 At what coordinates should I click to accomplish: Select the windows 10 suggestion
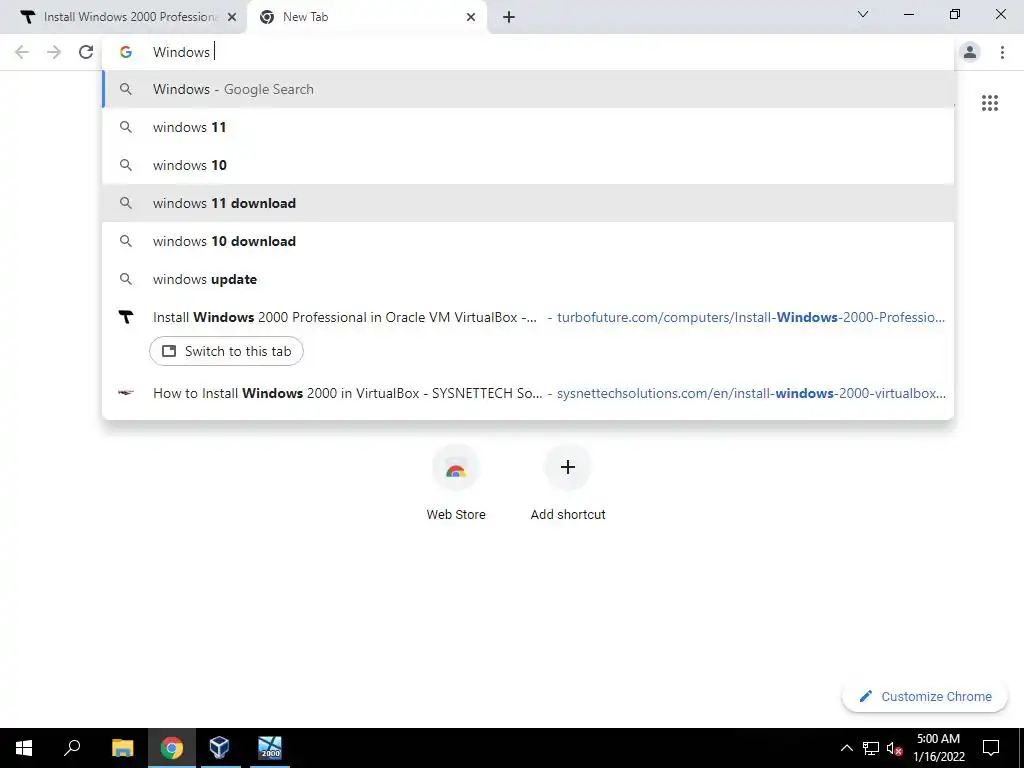click(x=528, y=165)
